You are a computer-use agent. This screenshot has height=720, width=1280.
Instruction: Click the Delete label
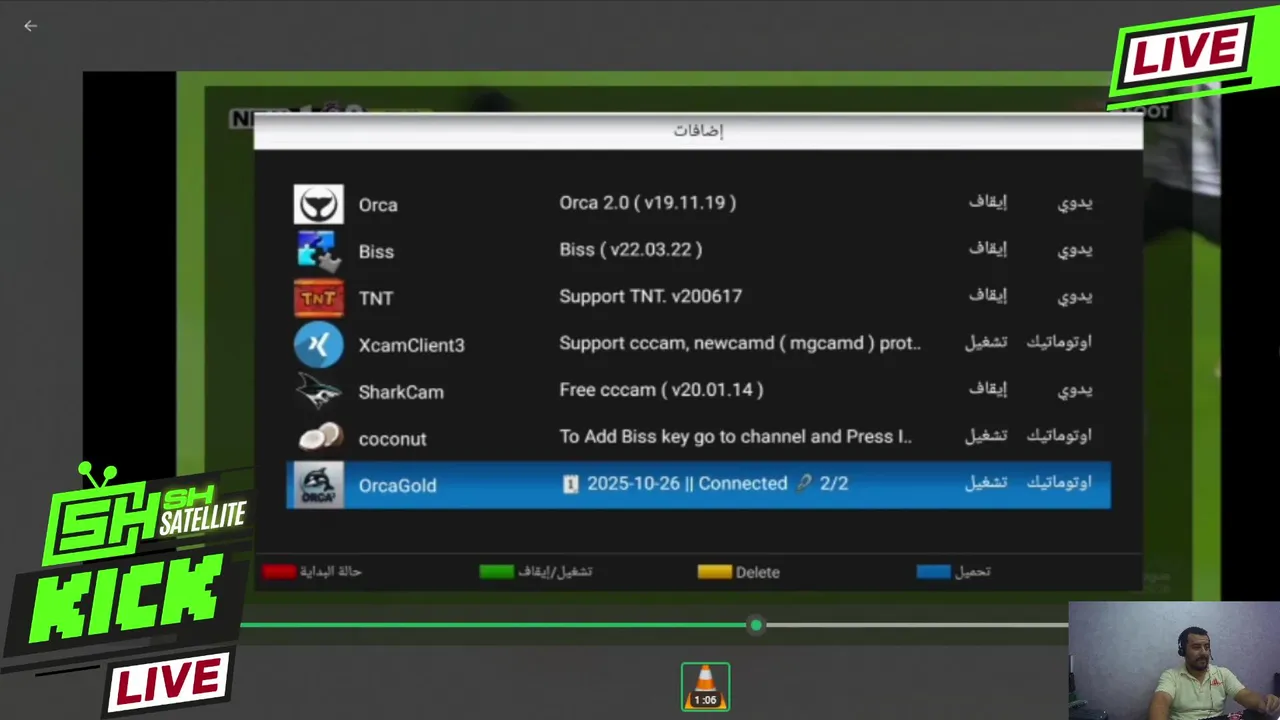[757, 572]
